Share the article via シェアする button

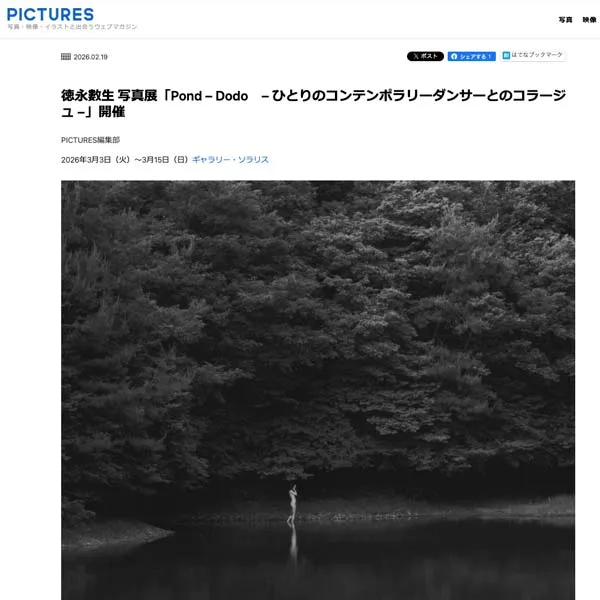(x=471, y=56)
